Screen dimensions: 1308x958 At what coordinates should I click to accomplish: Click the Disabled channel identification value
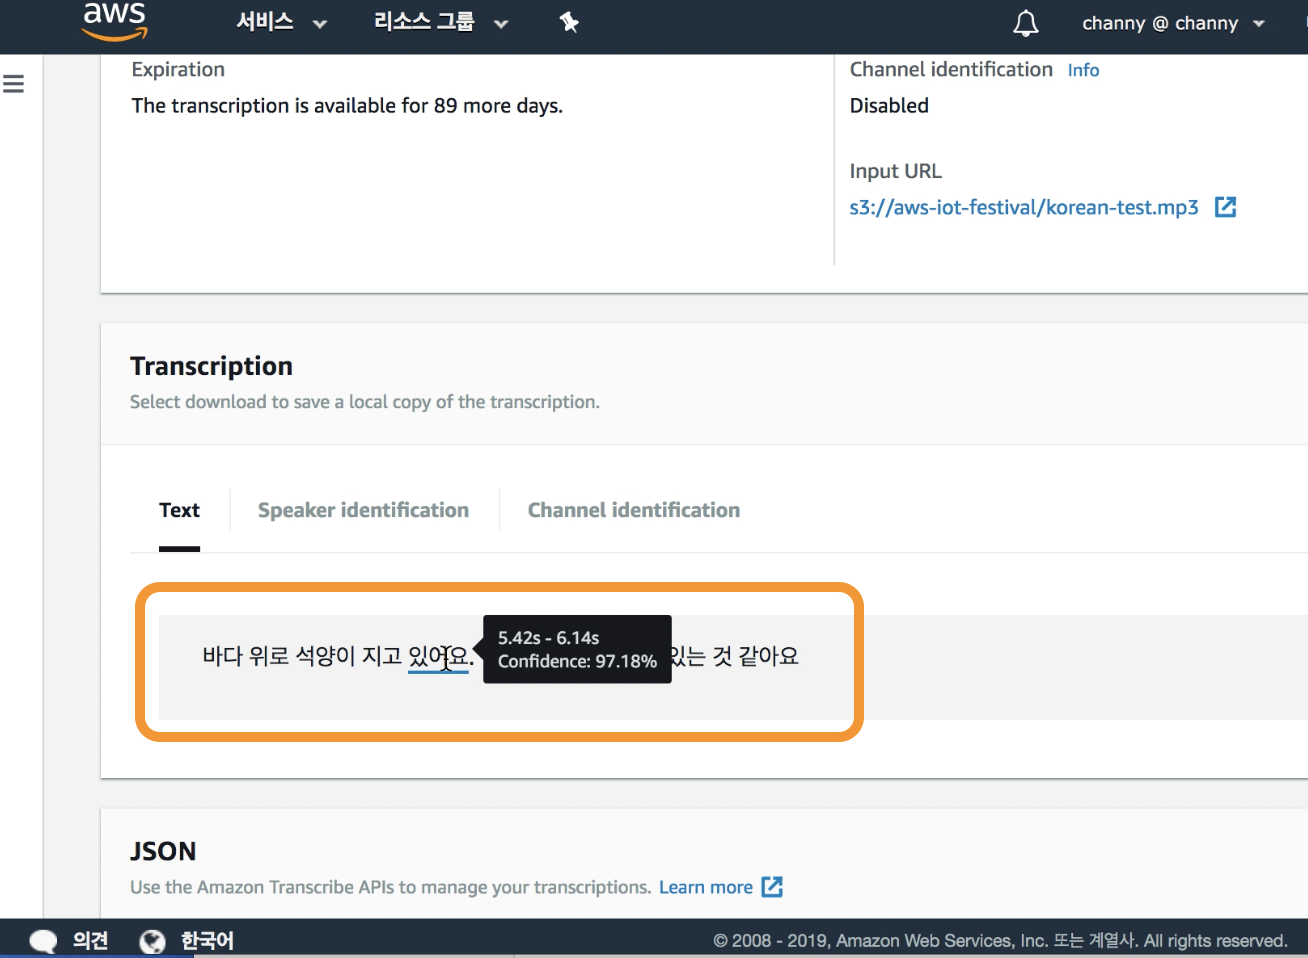click(x=889, y=106)
